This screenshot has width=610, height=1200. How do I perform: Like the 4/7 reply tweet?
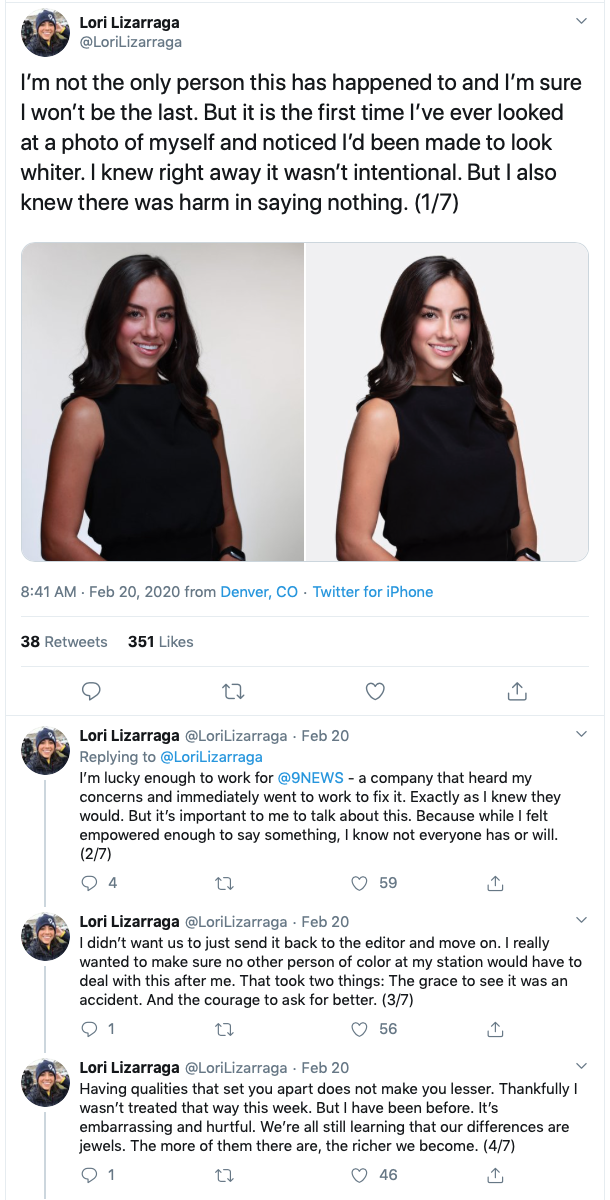coord(361,1175)
